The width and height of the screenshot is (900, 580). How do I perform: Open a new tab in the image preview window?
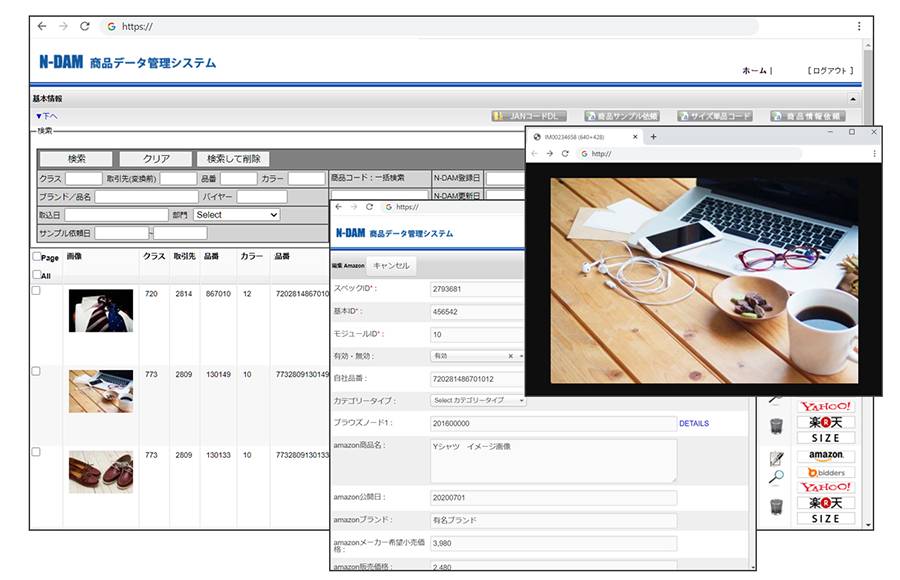[x=653, y=137]
